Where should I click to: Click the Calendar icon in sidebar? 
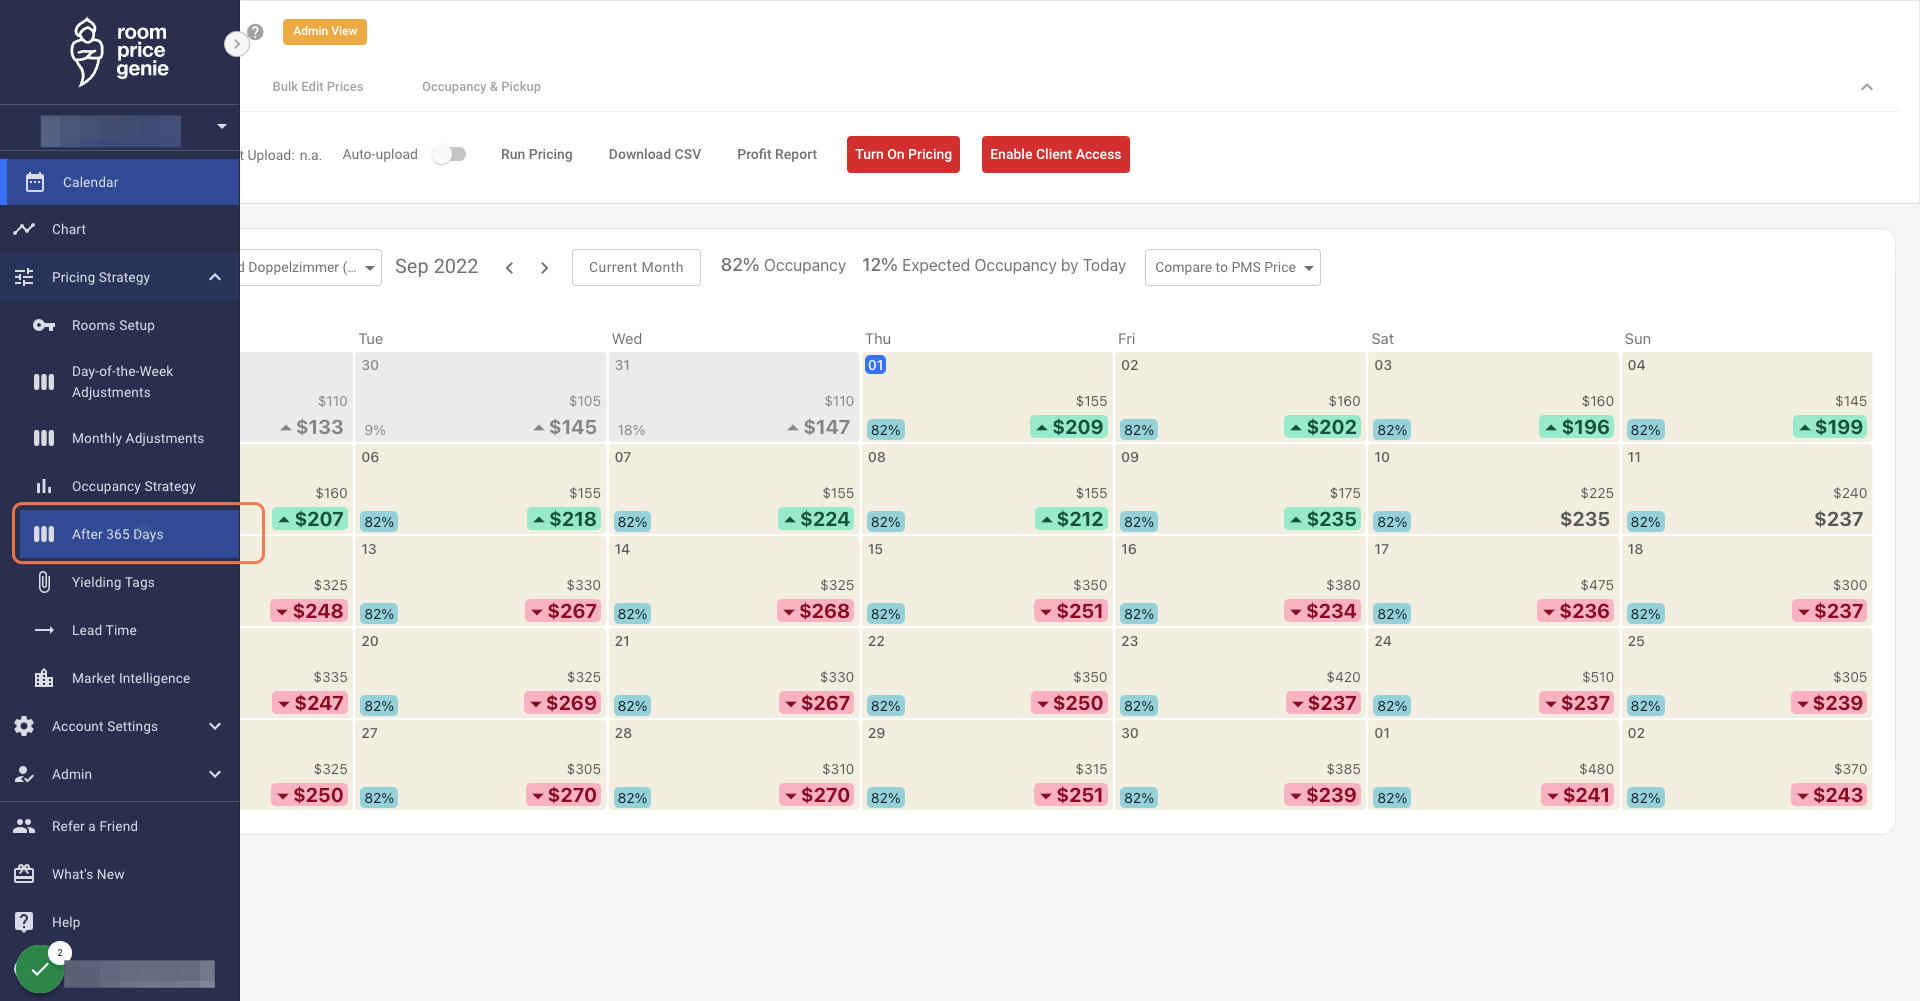[x=35, y=182]
